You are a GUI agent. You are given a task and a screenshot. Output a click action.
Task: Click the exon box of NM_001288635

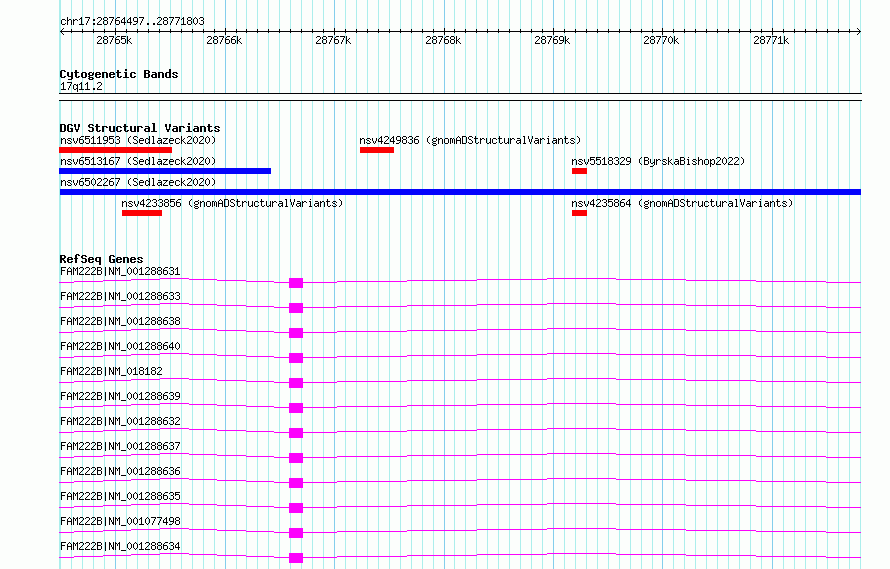point(296,508)
